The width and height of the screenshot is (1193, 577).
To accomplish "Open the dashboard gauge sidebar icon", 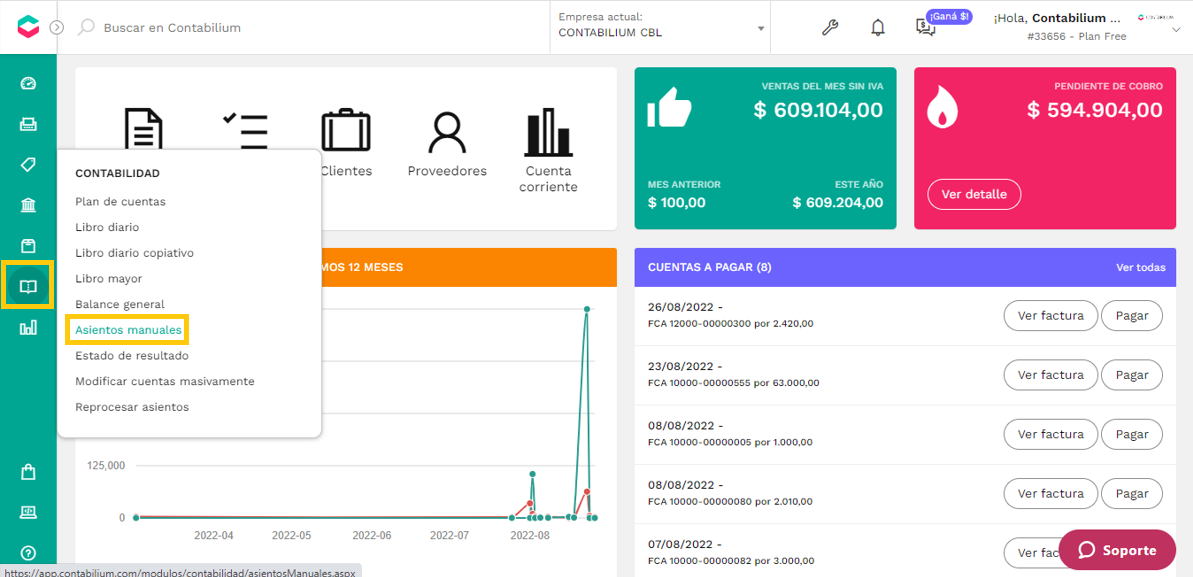I will click(x=28, y=83).
